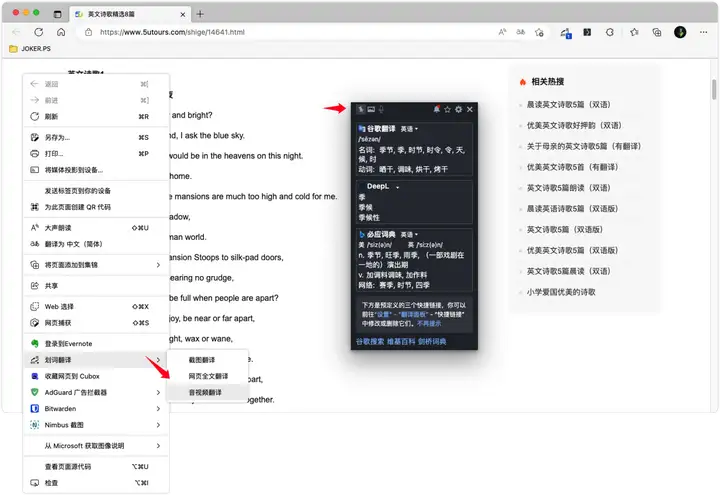Open related link 优美英文诗歌好押韵（双语）
Viewport: 720px width, 495px height.
point(574,126)
